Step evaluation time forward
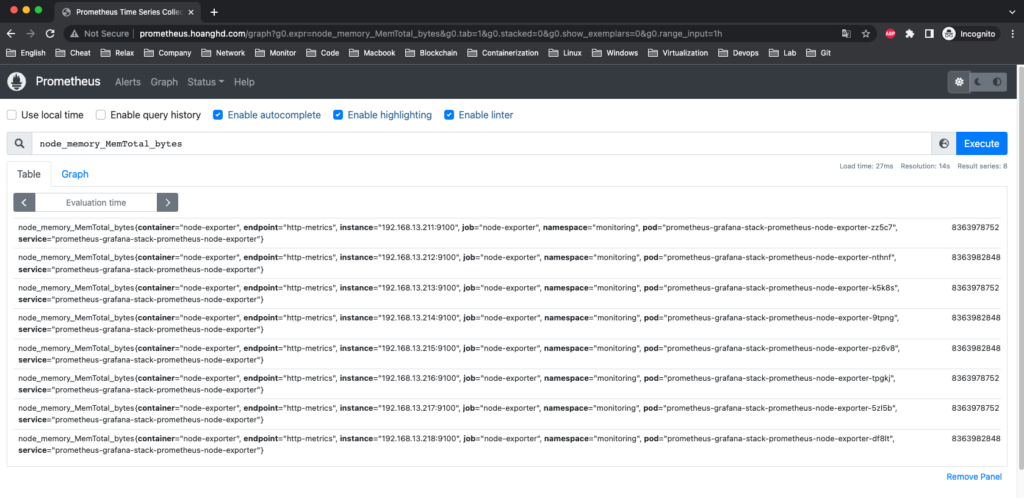This screenshot has width=1024, height=498. pos(167,202)
